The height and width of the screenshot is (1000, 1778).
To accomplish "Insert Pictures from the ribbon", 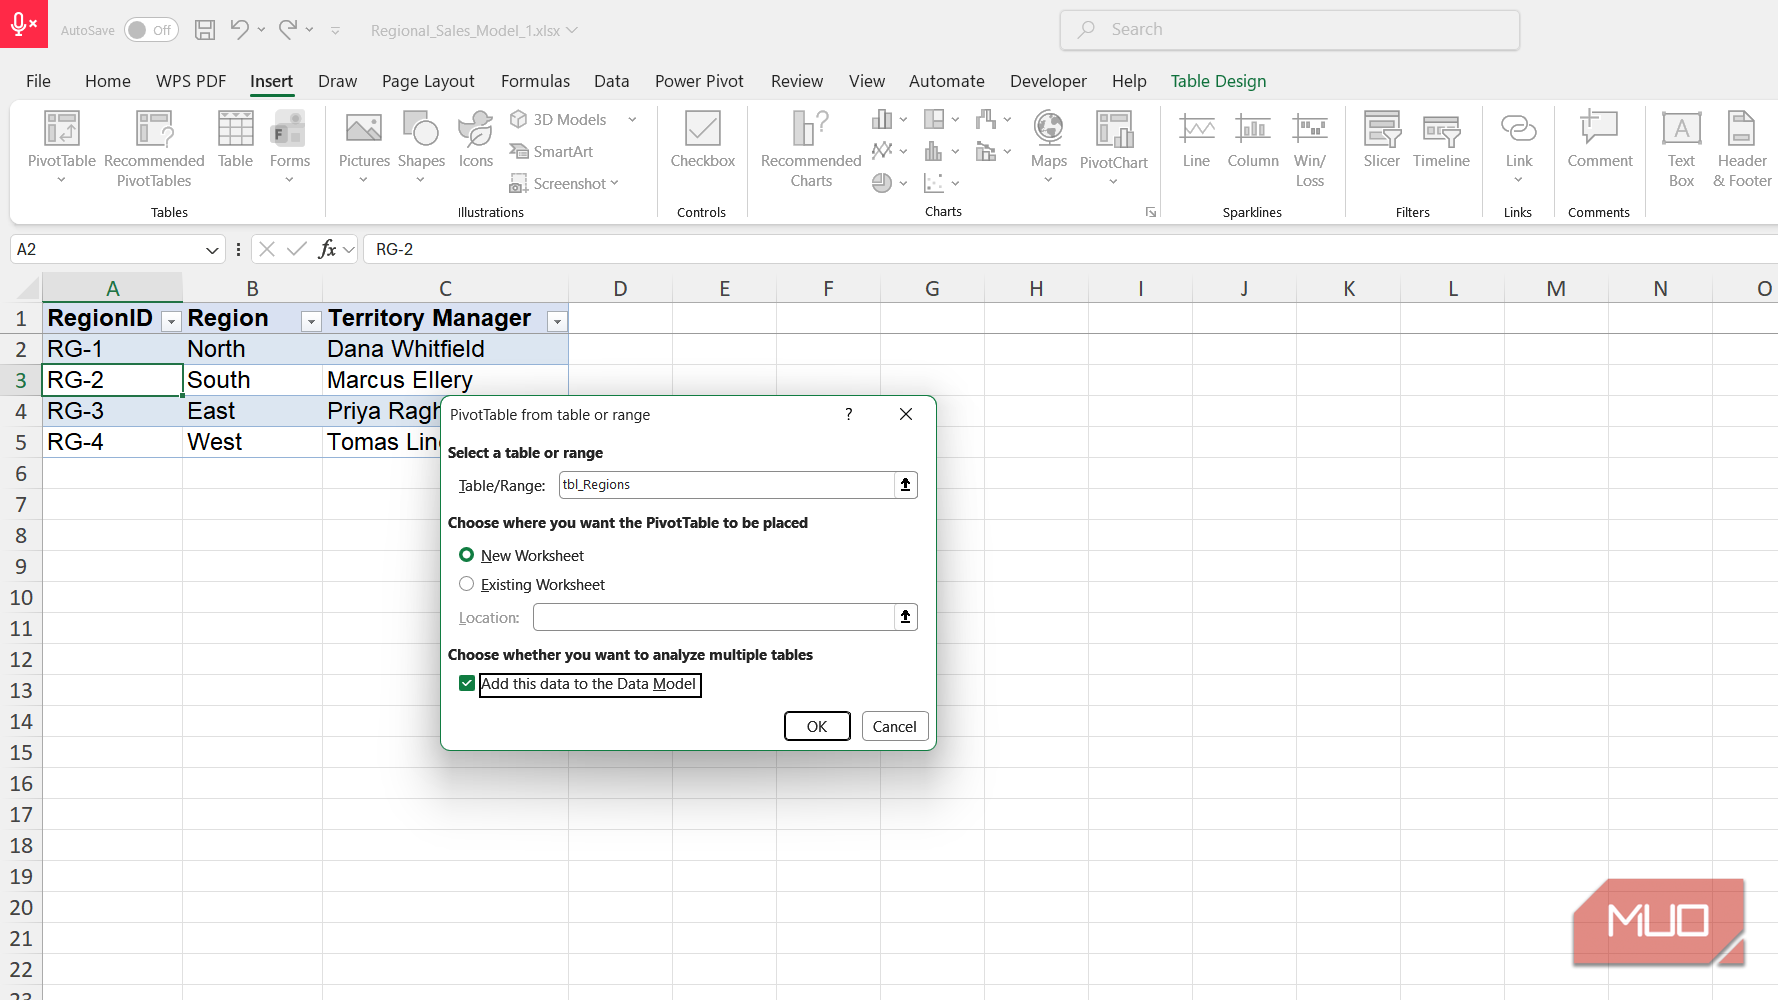I will click(x=364, y=147).
